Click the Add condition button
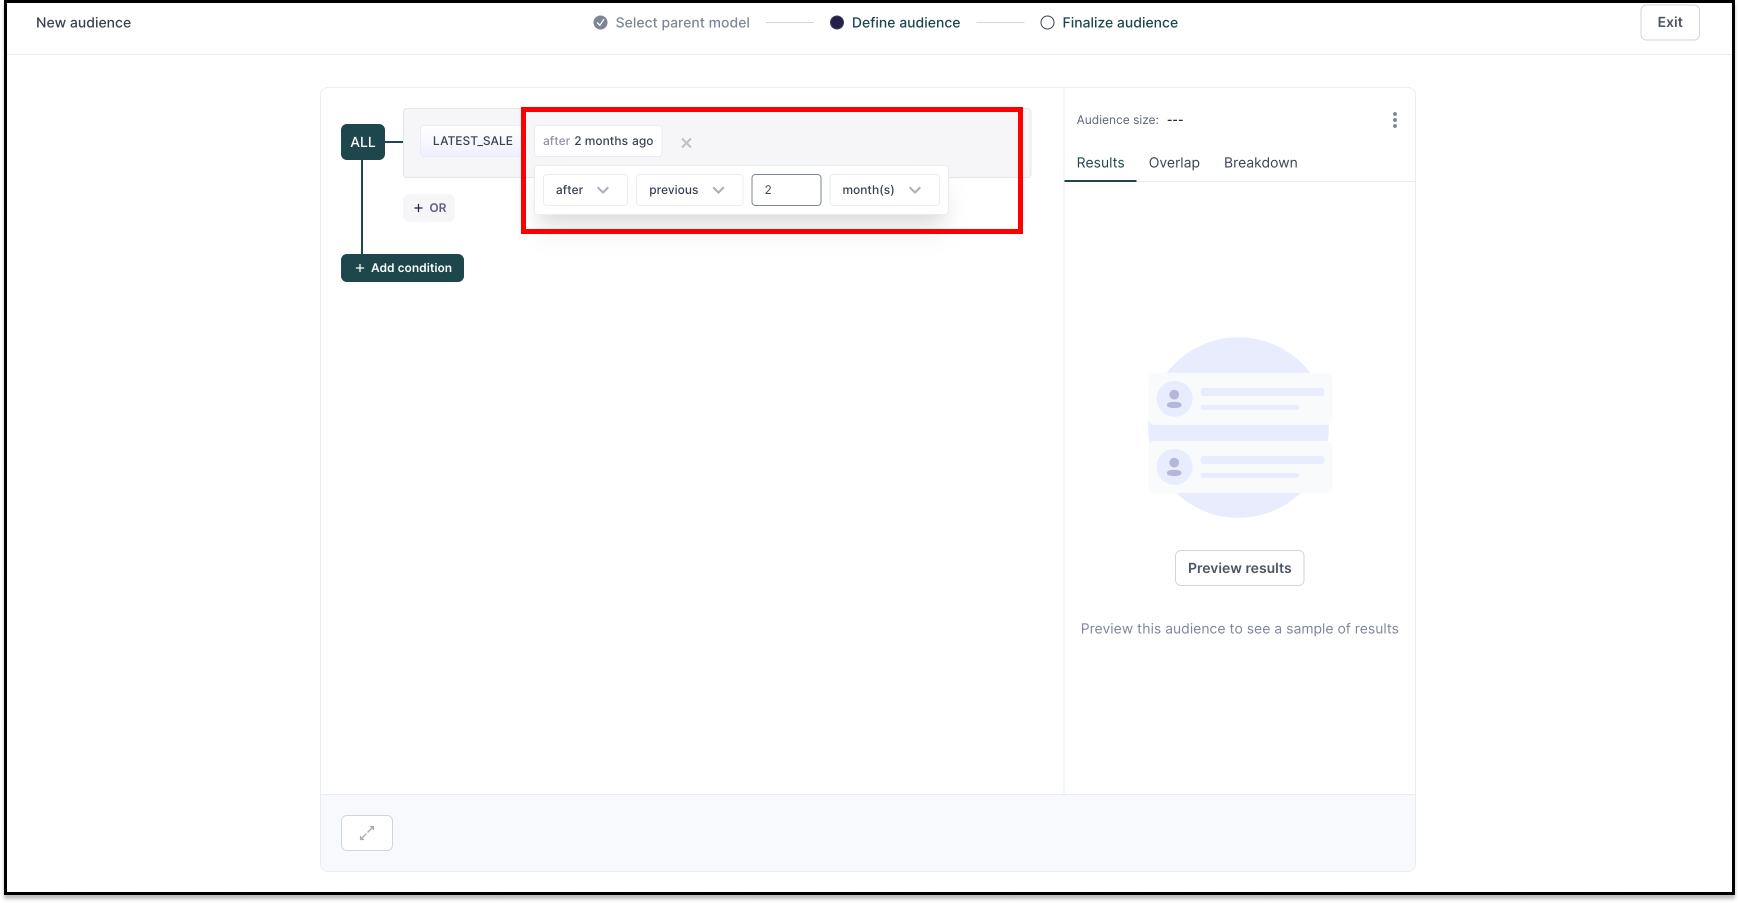 pos(402,268)
